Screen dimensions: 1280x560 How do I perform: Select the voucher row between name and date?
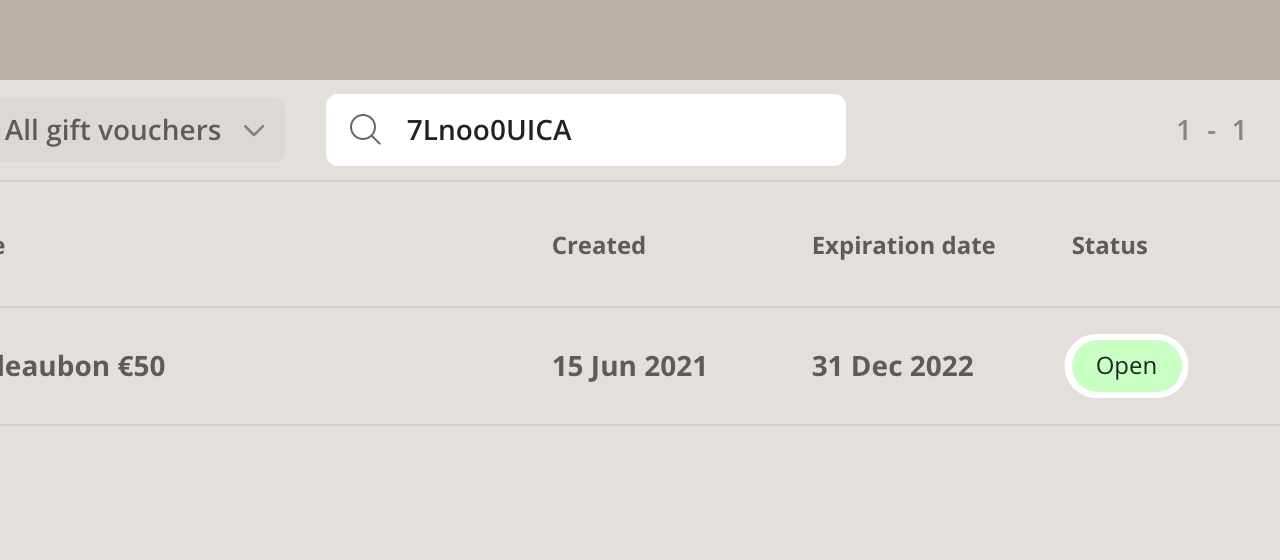point(358,366)
